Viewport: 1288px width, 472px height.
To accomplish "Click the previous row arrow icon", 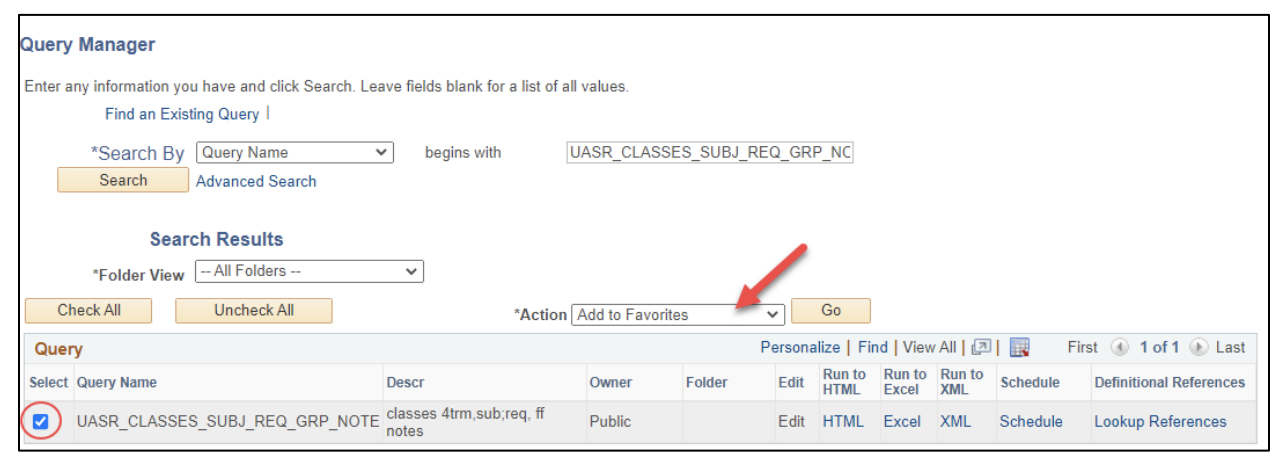I will 1119,348.
